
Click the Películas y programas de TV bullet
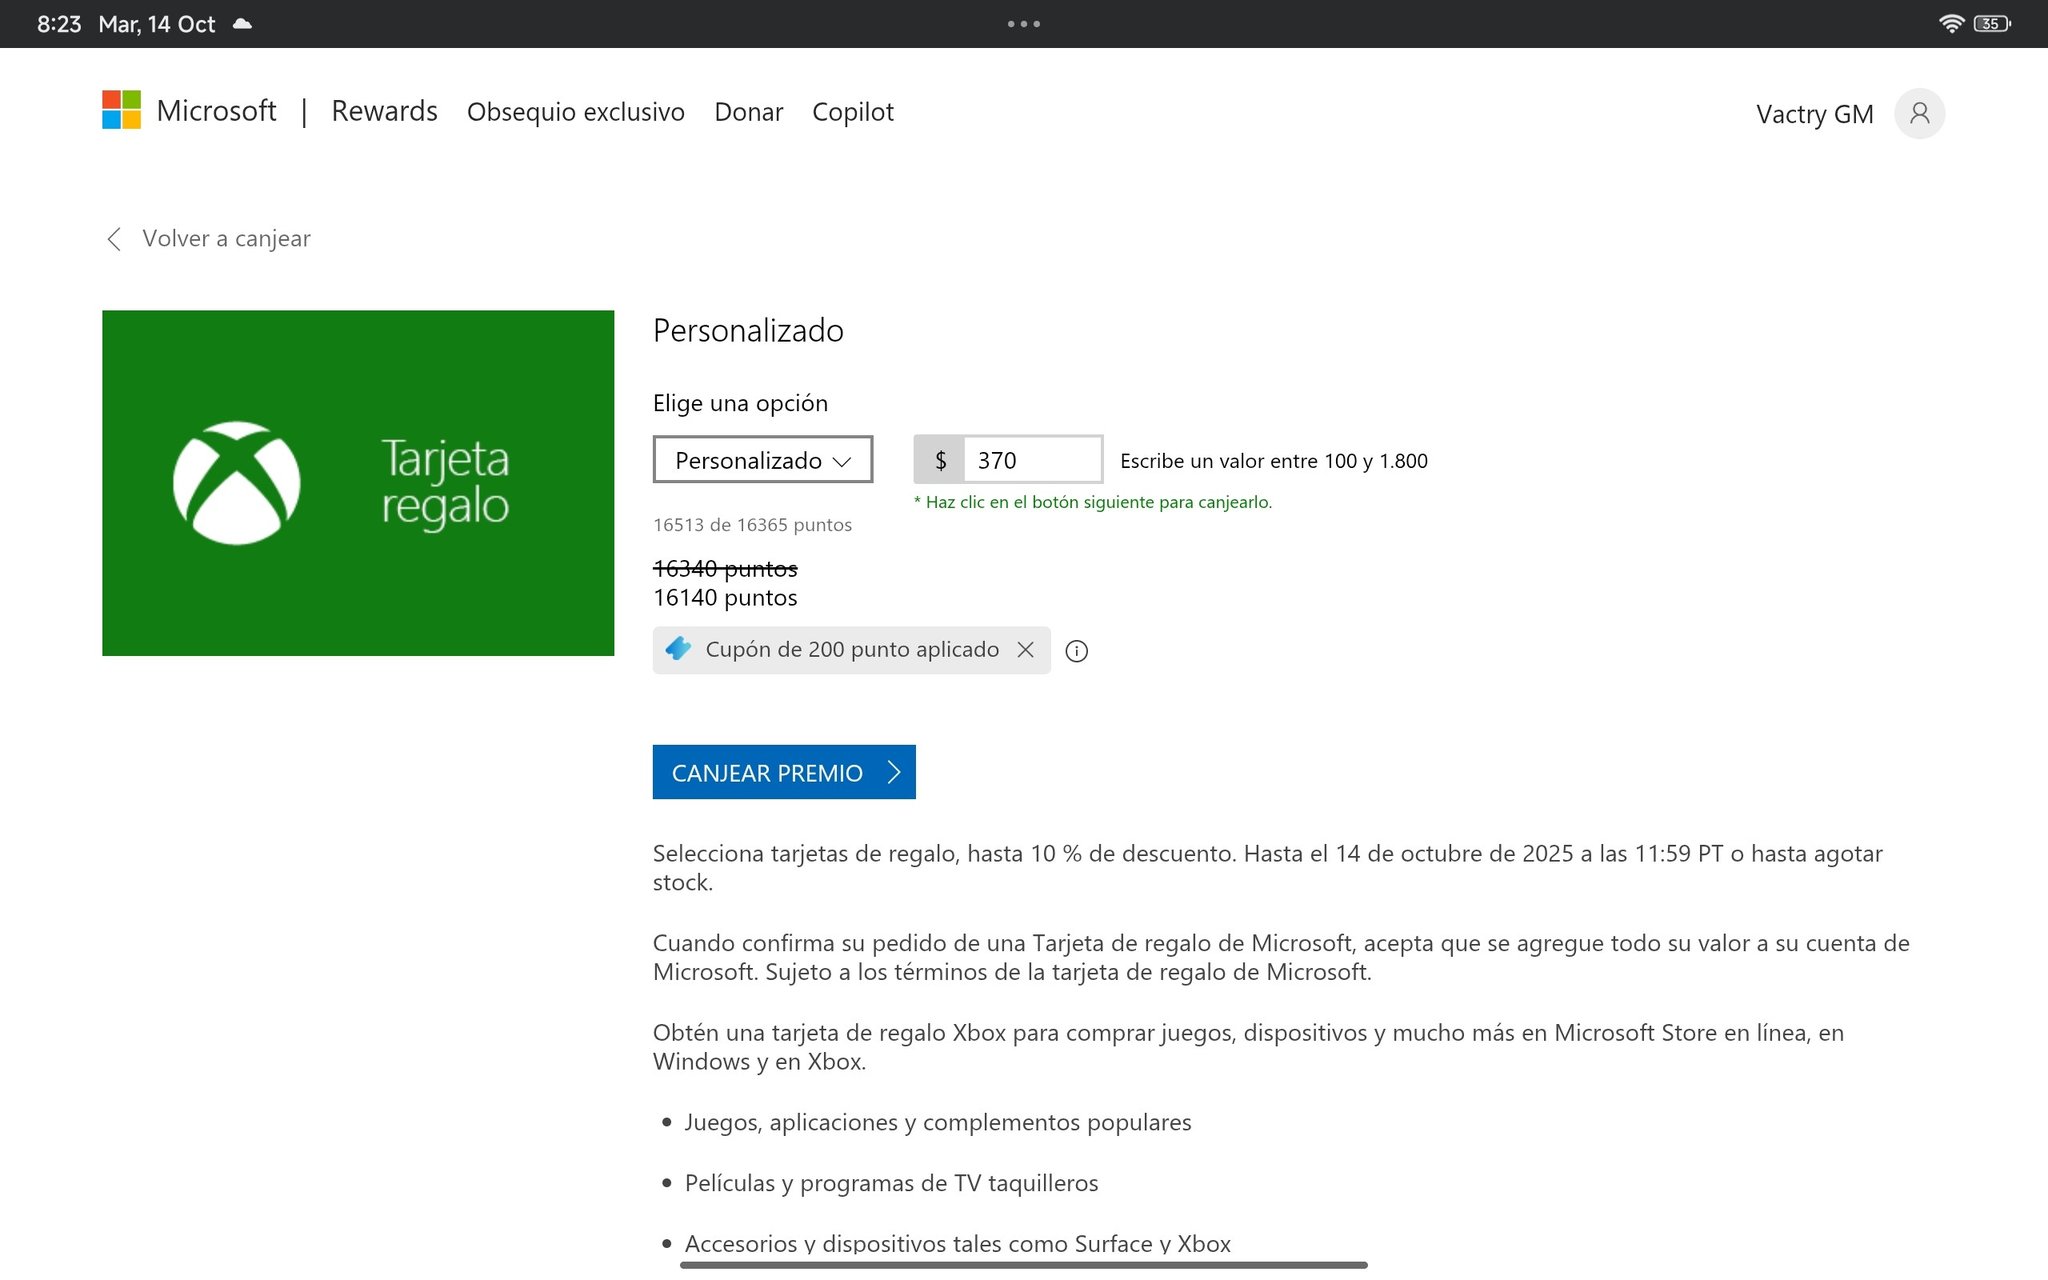[891, 1183]
